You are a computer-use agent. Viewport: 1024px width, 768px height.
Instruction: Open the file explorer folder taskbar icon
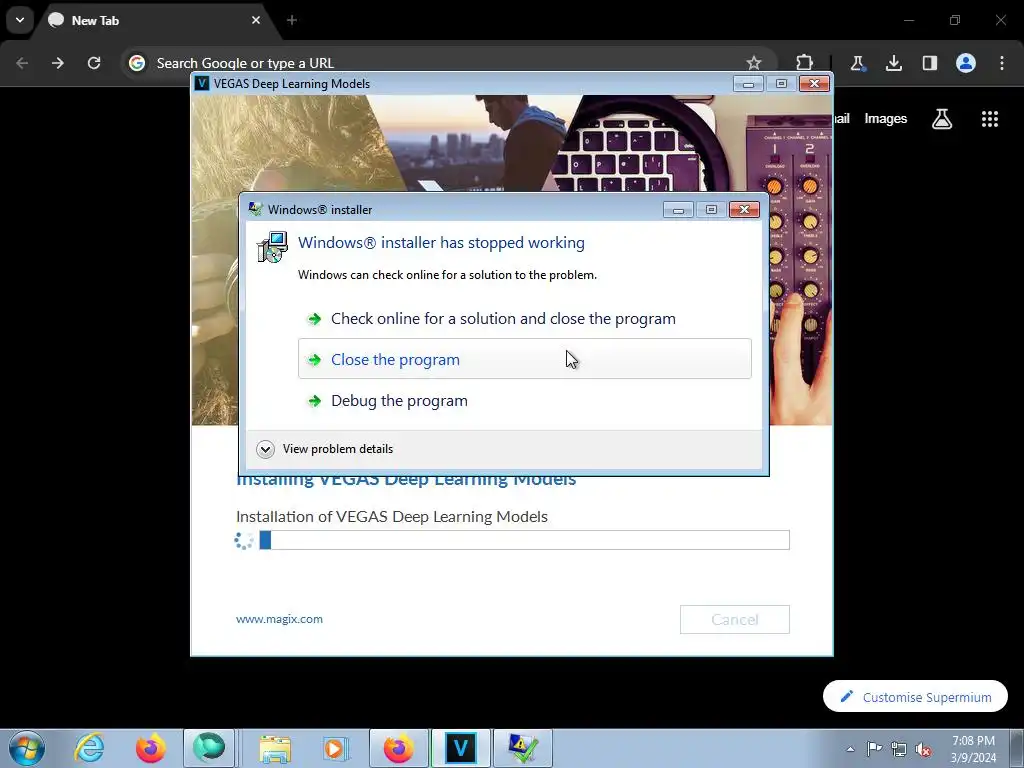(x=275, y=748)
